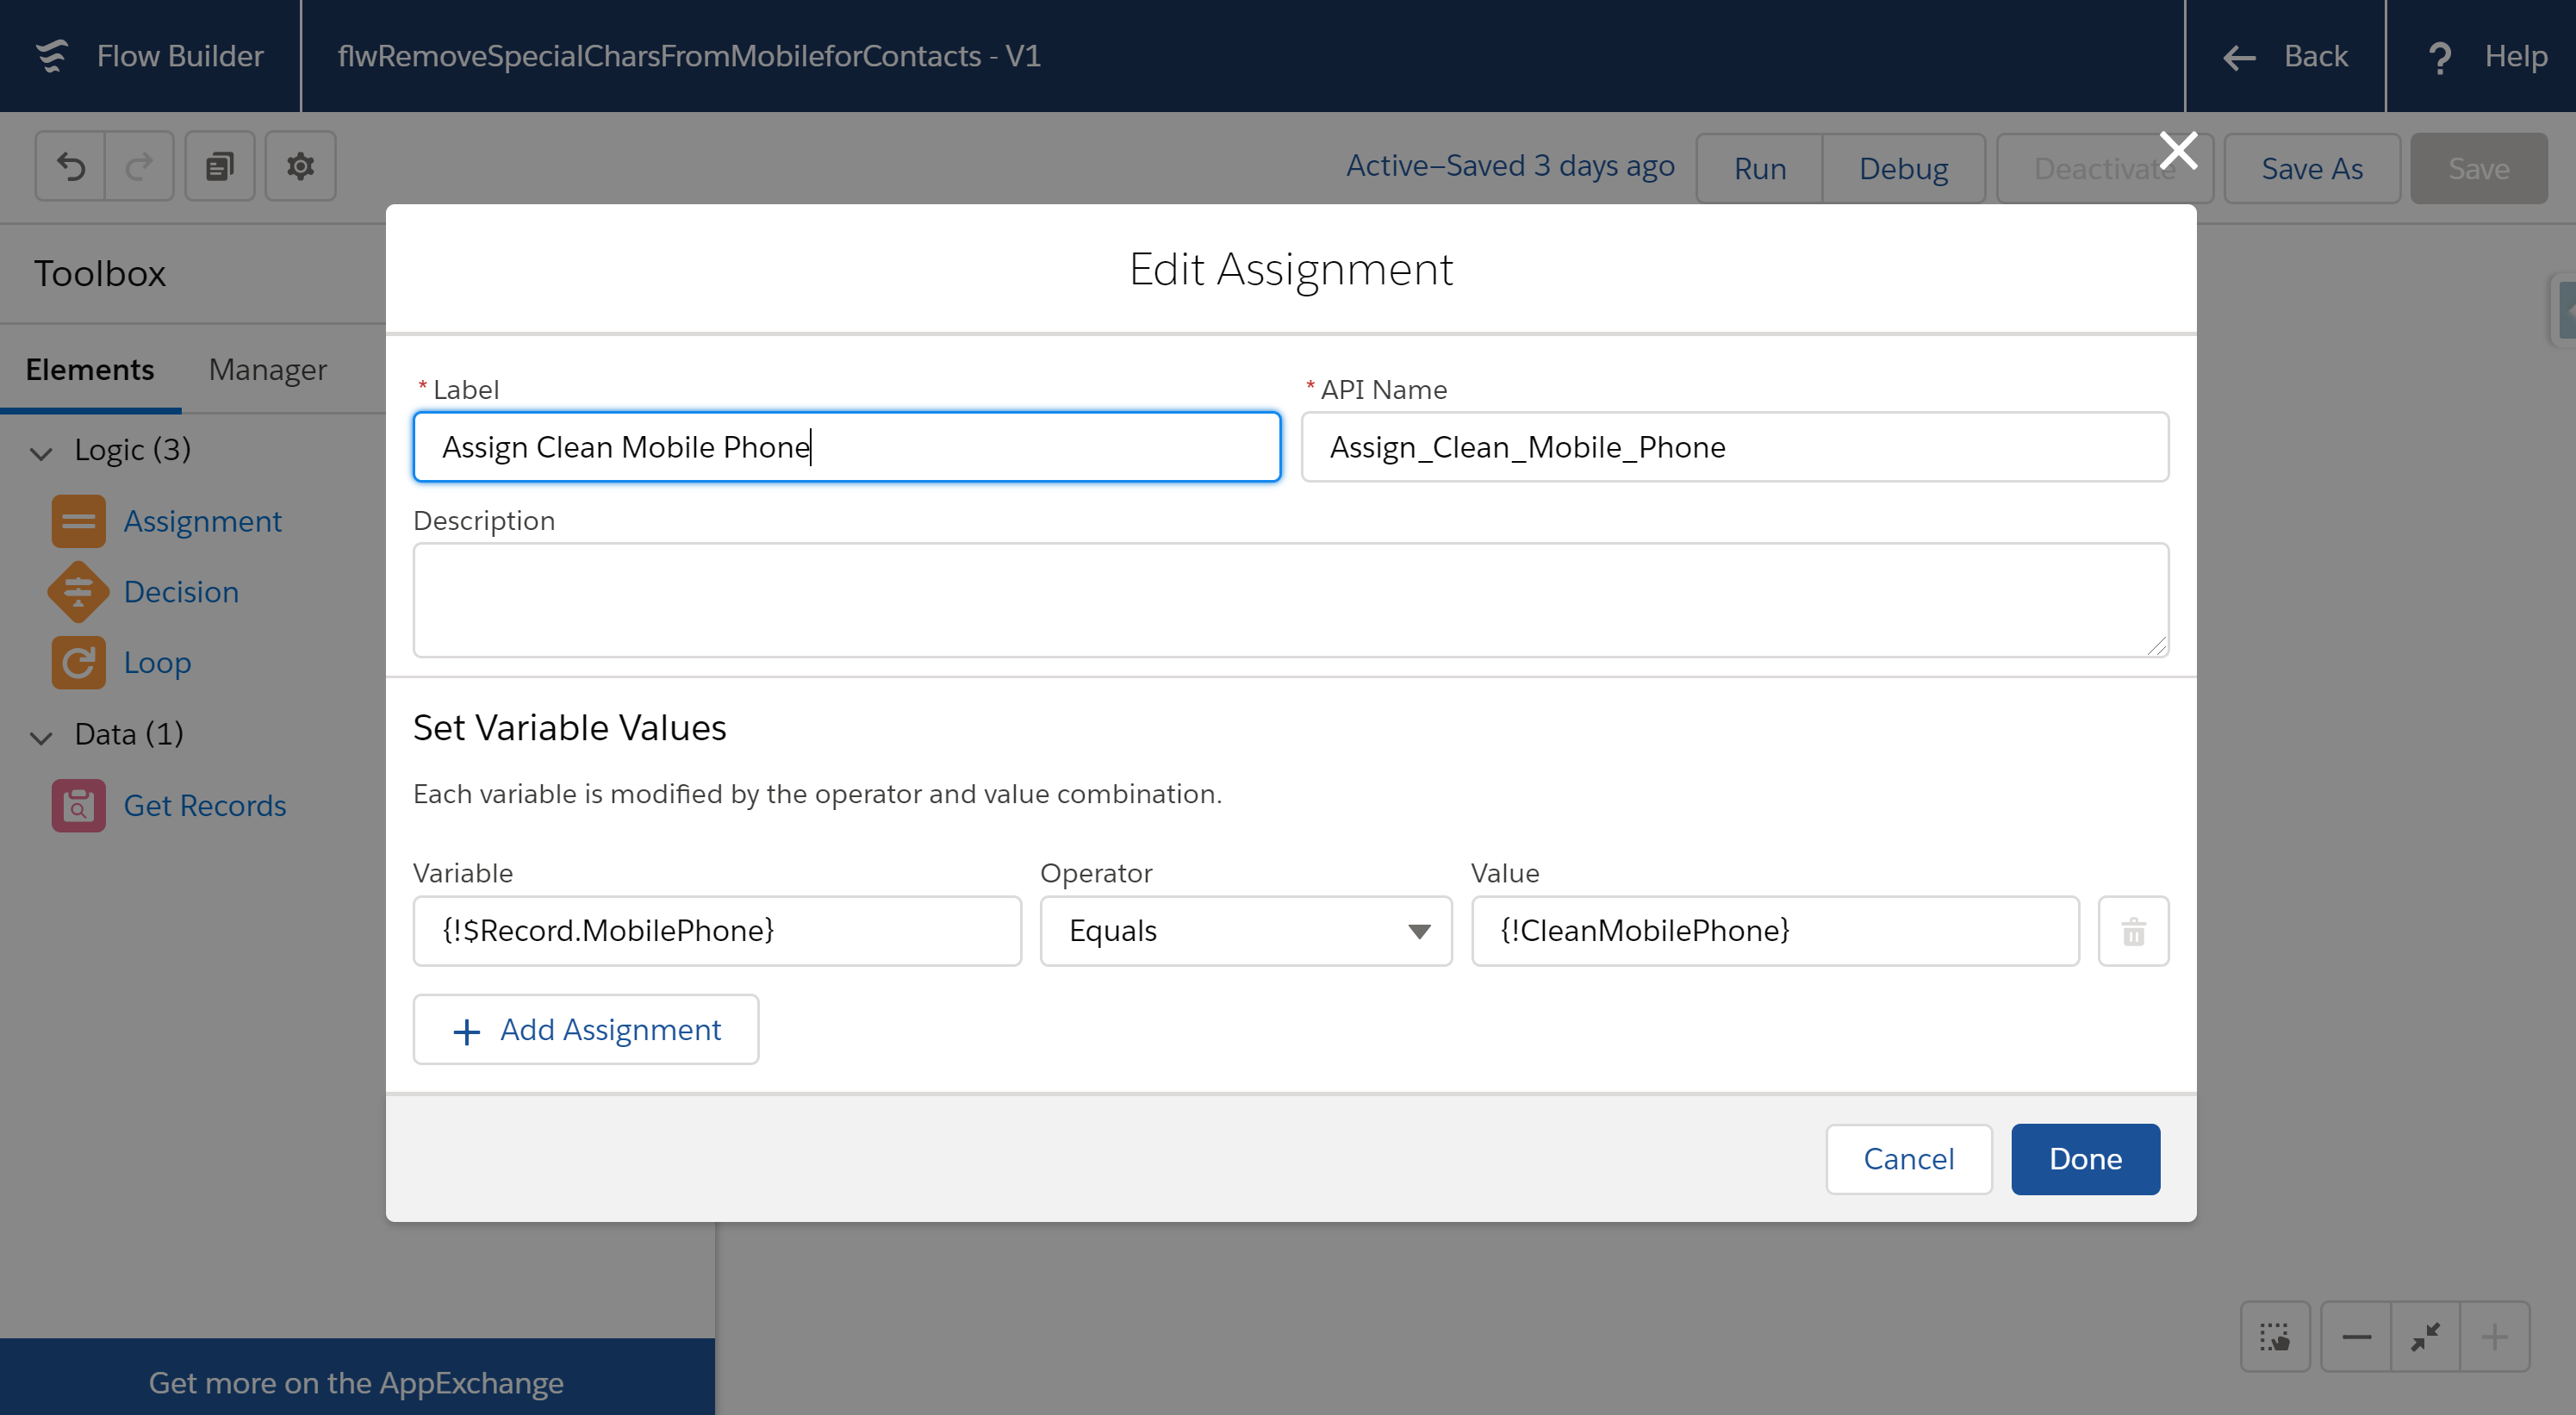Screen dimensions: 2576x1415
Task: Click the Add Assignment button
Action: click(x=585, y=1029)
